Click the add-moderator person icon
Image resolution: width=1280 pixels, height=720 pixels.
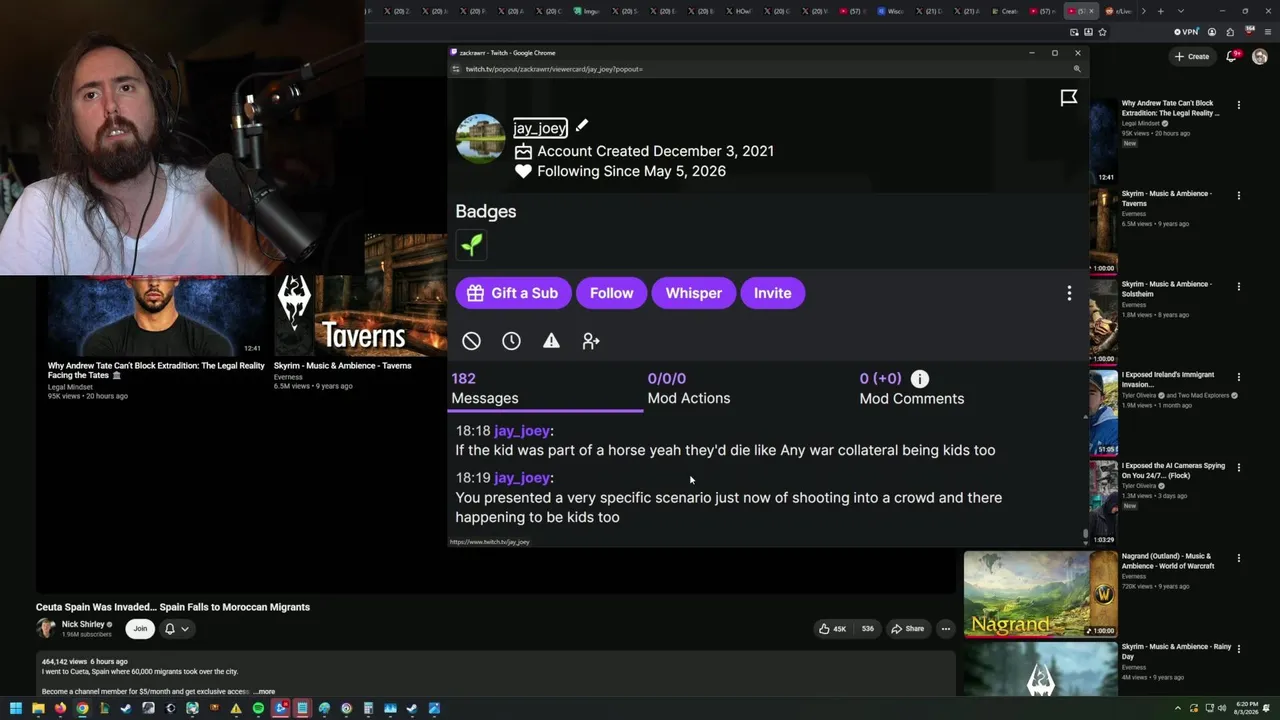click(591, 341)
